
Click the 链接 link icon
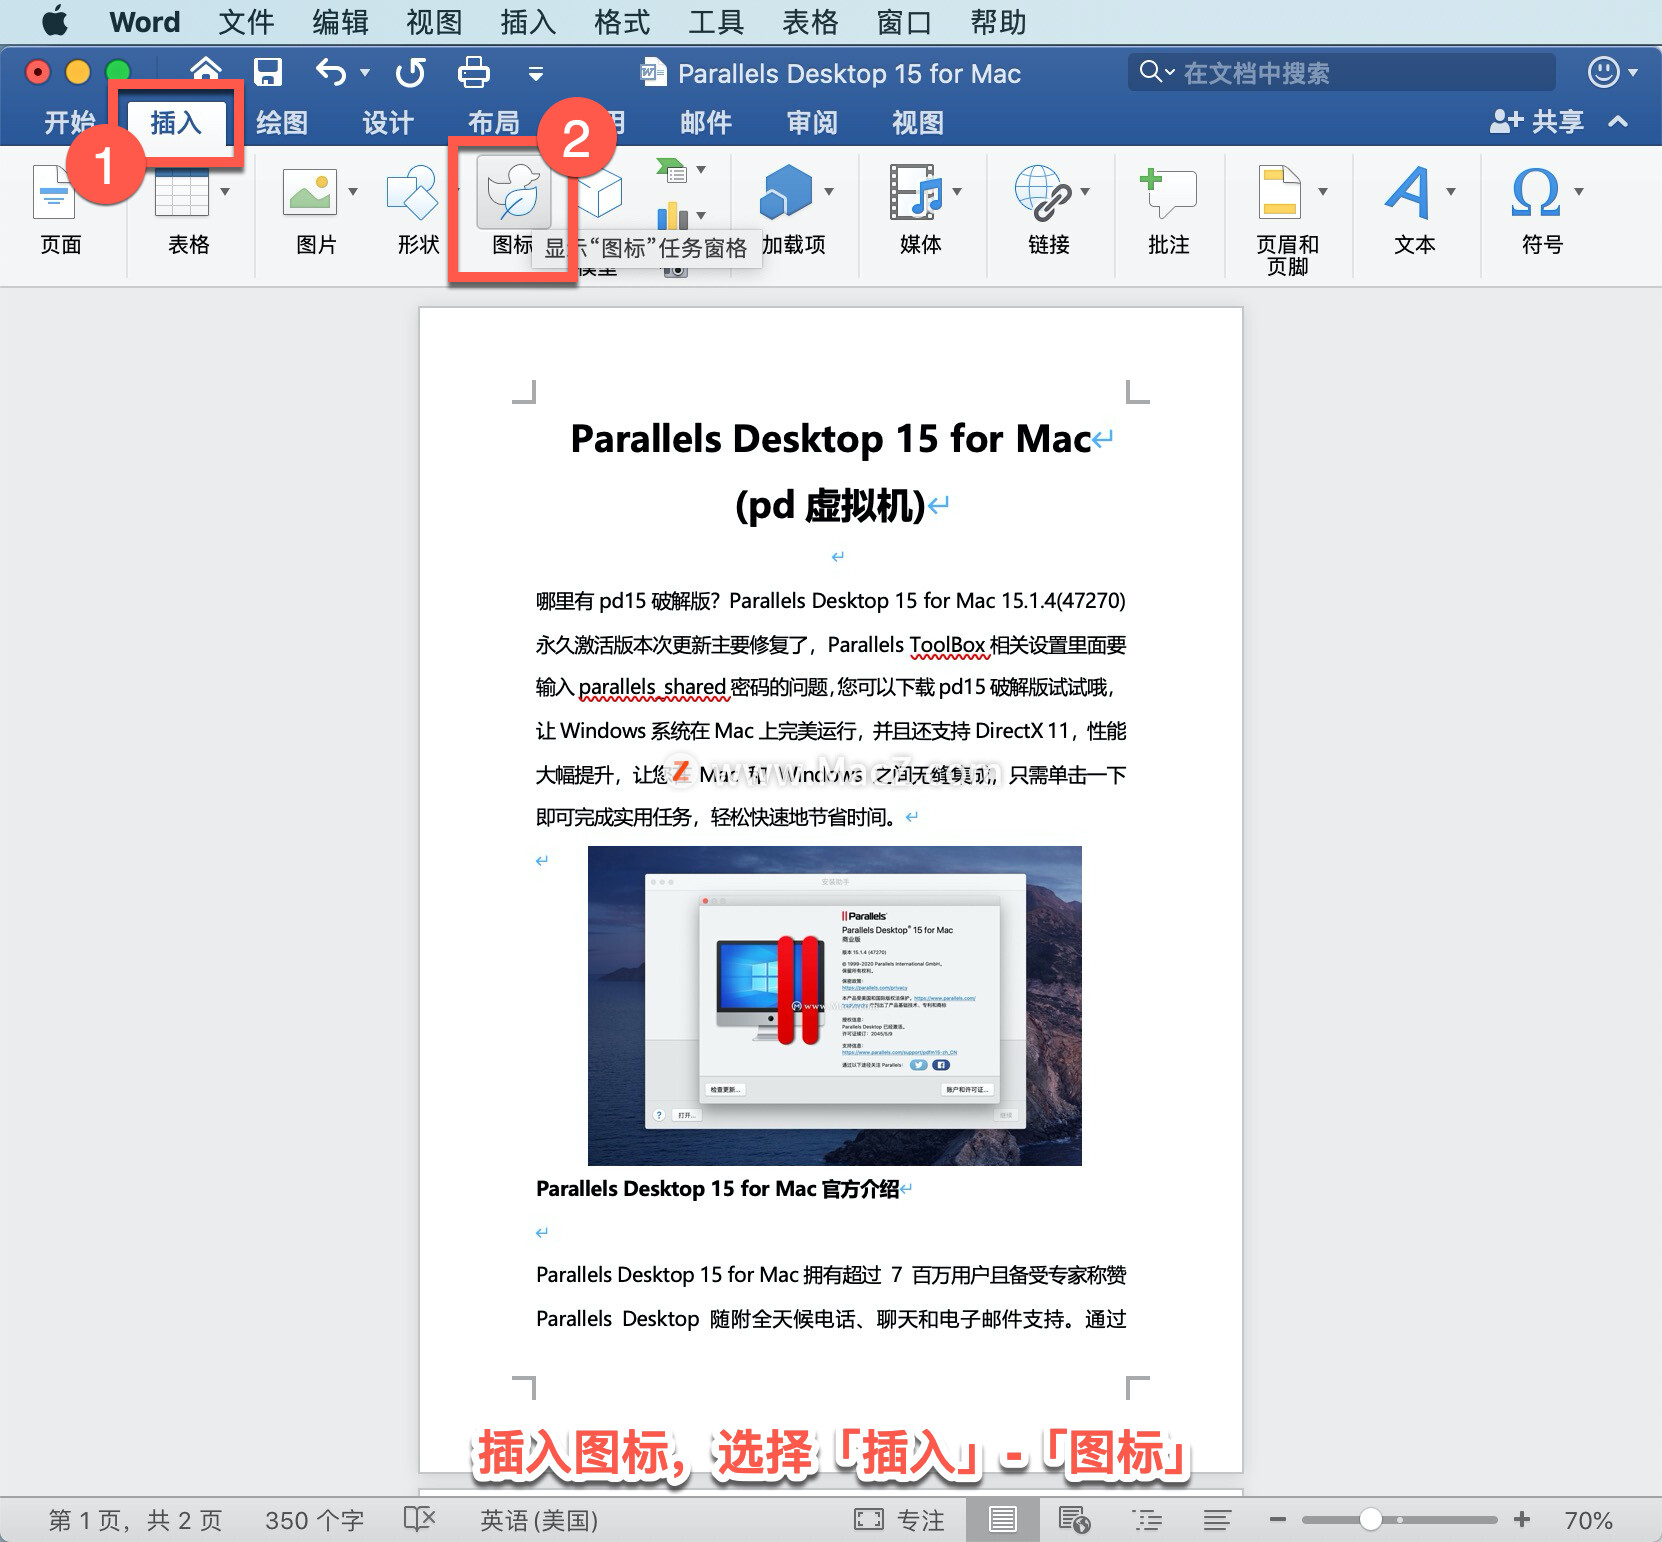(x=1043, y=191)
